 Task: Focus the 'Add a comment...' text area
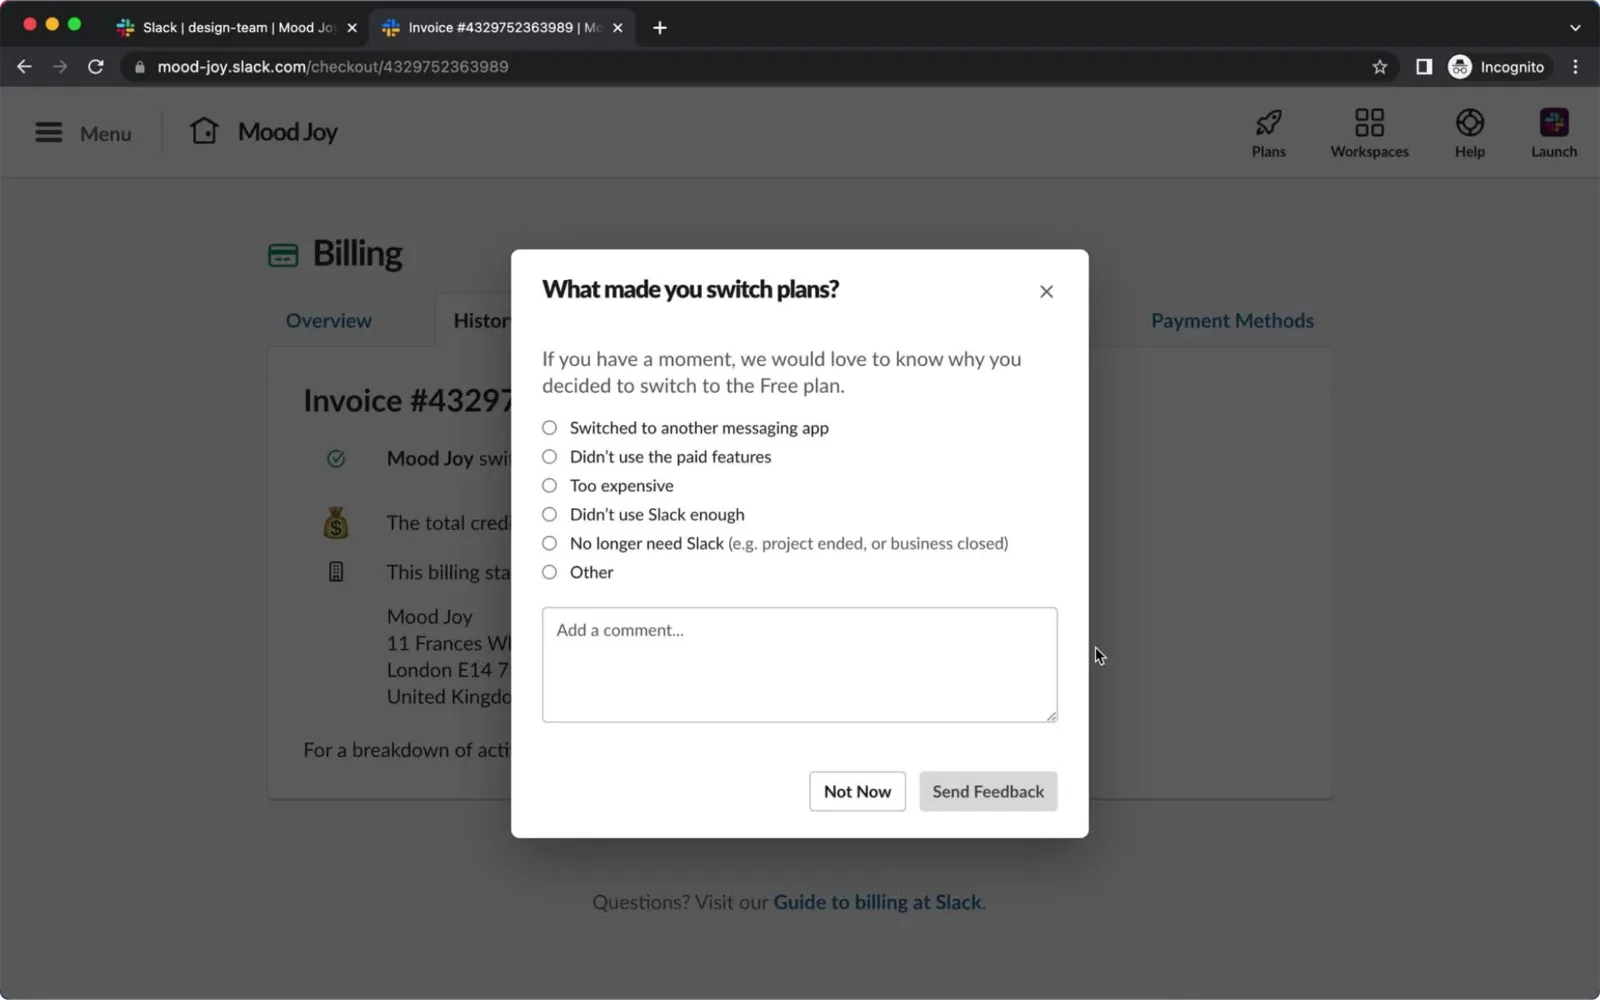pos(799,665)
